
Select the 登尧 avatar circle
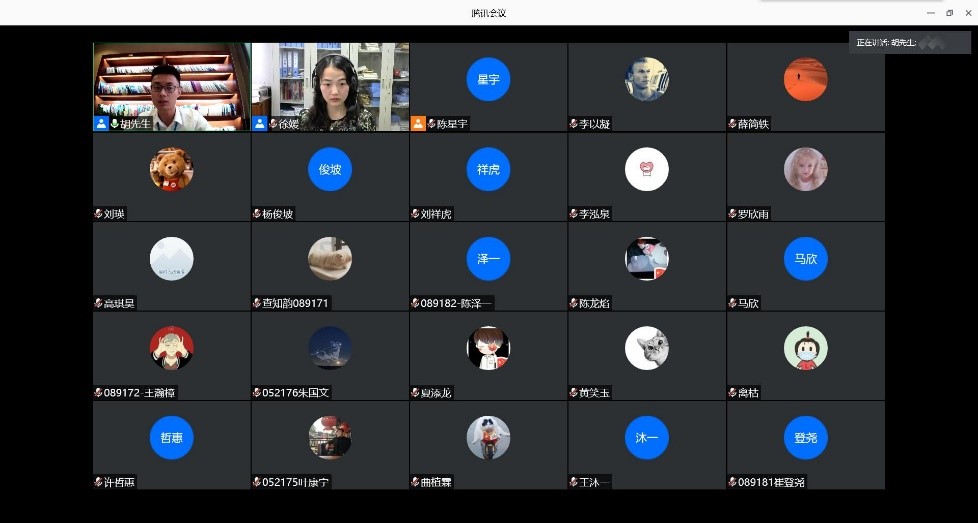pyautogui.click(x=805, y=437)
